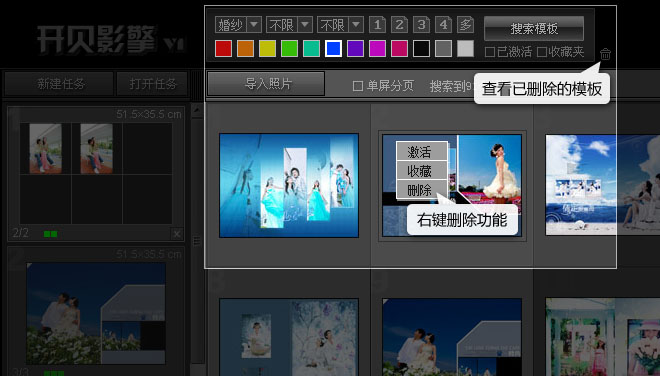Pick the green color swatch
Viewport: 660px width, 376px height.
(x=289, y=49)
